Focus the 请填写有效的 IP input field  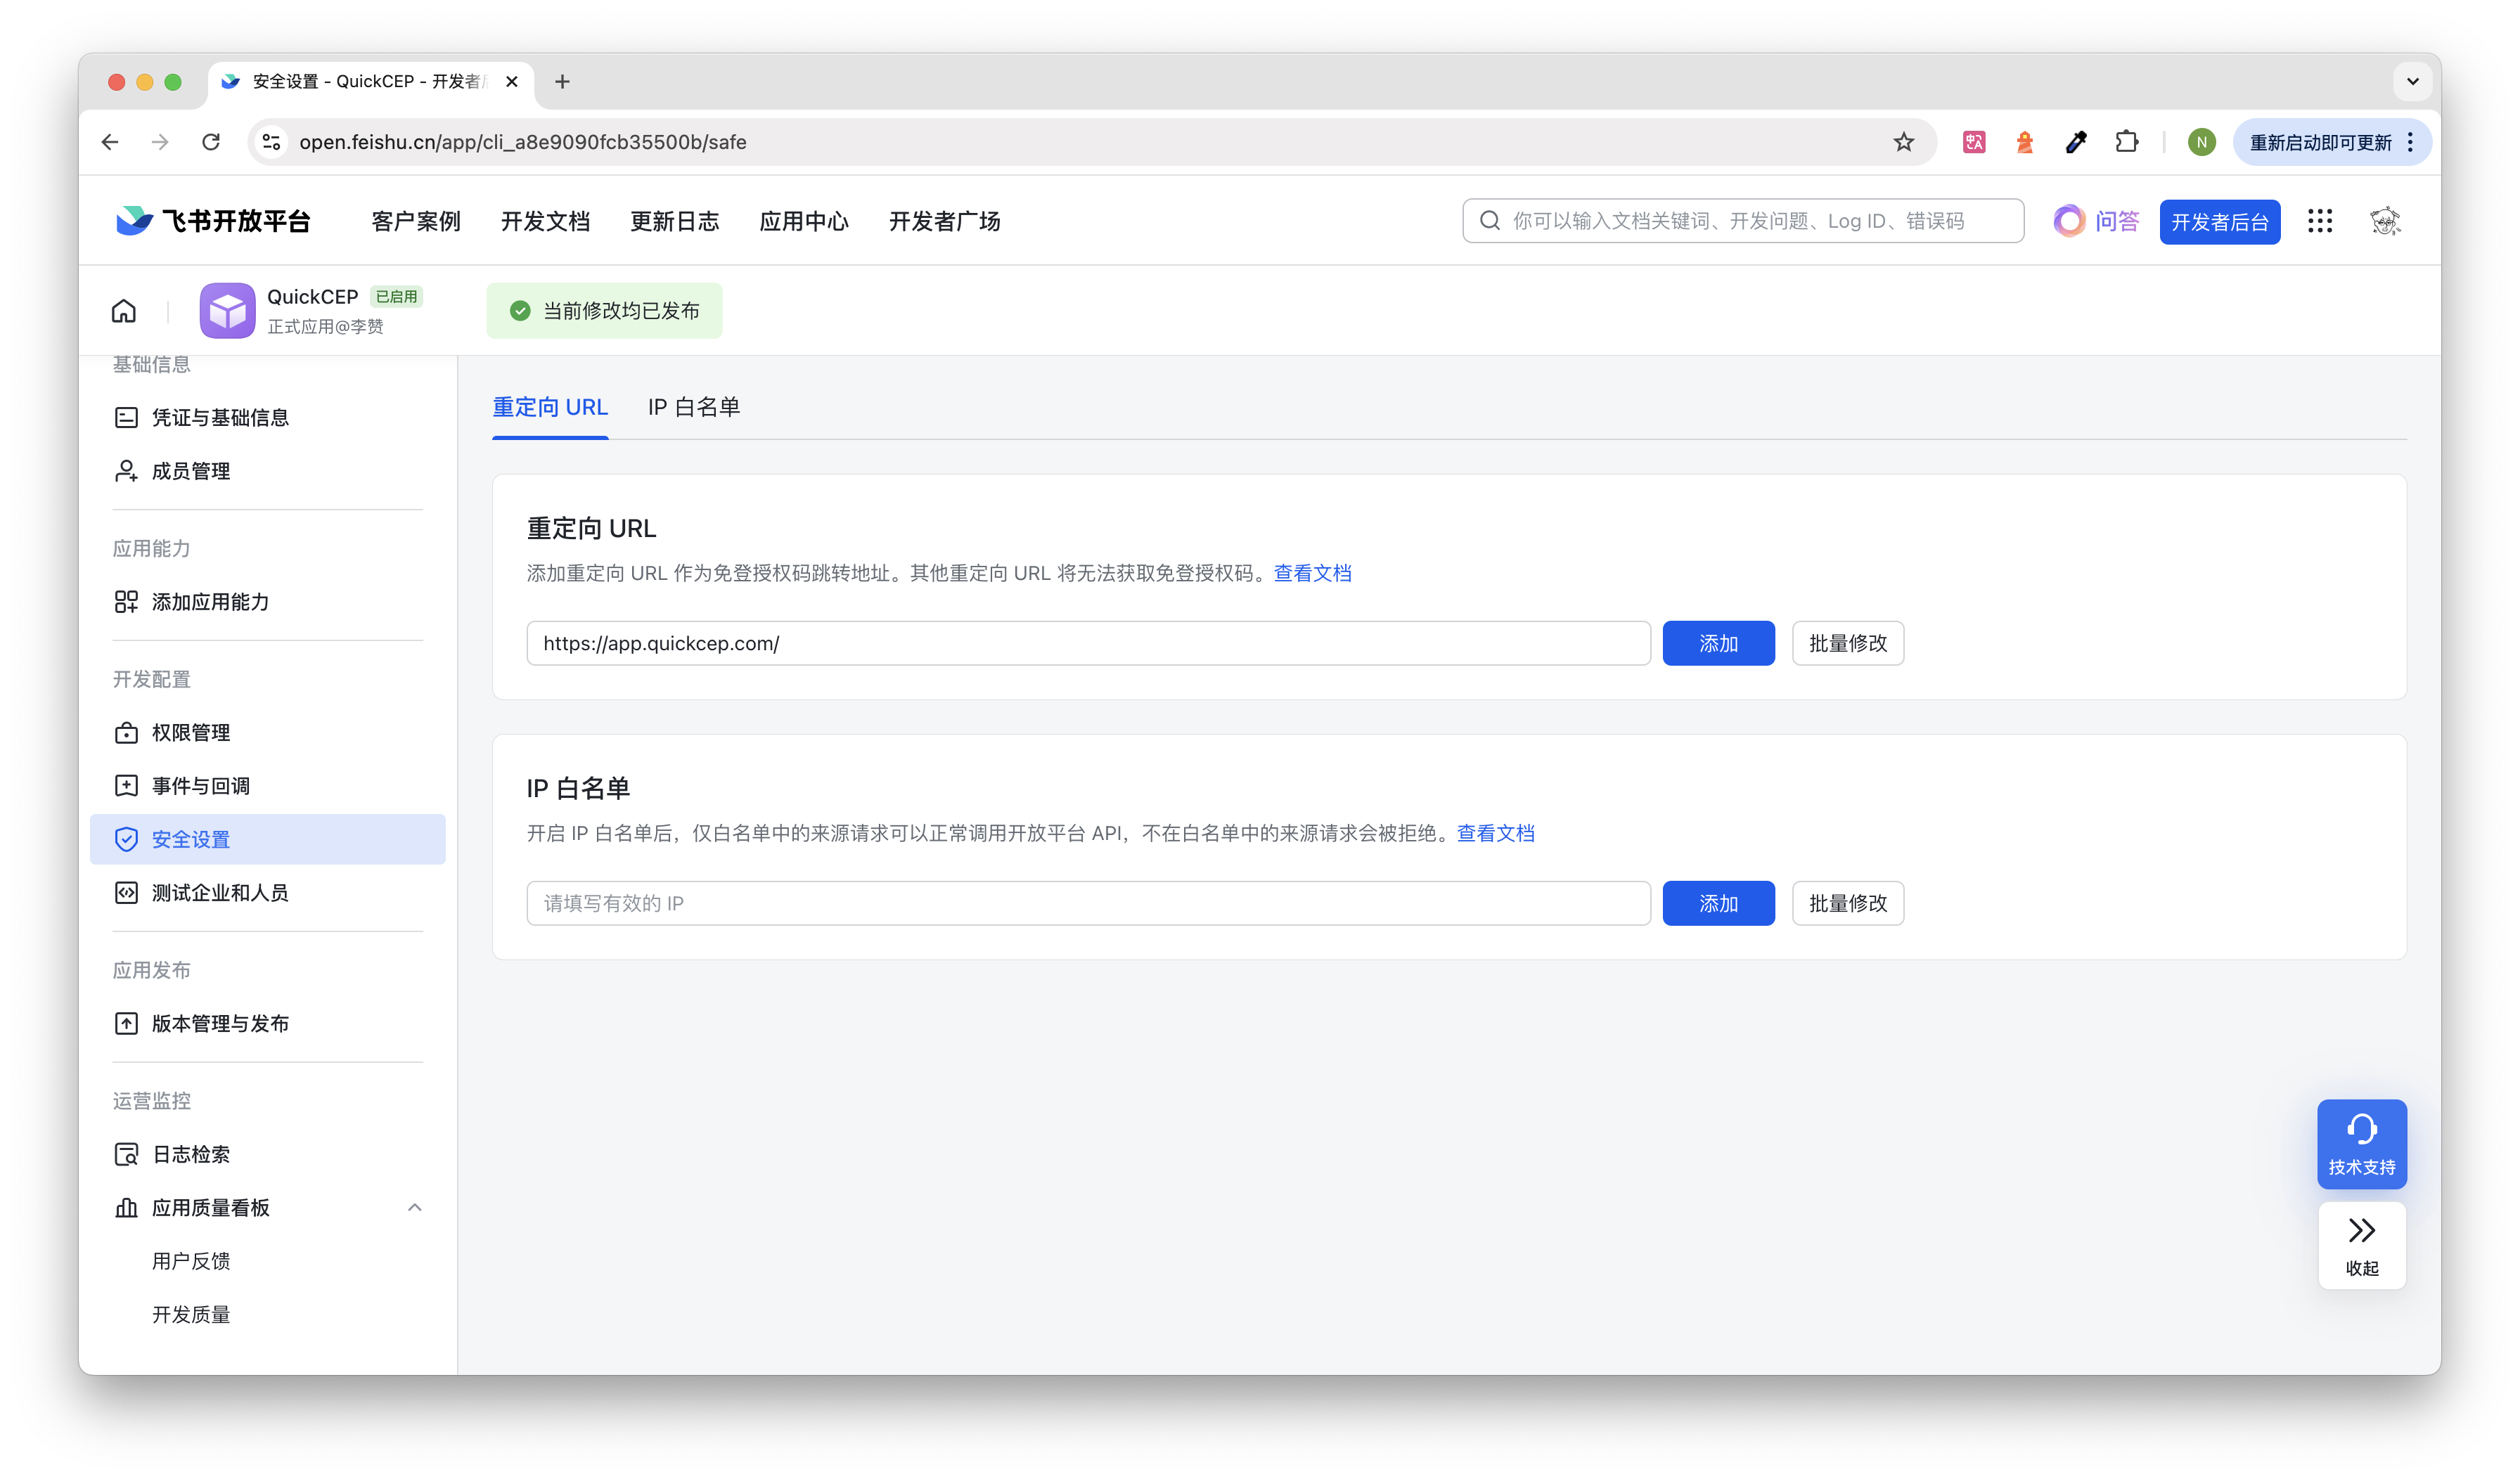(x=1088, y=903)
